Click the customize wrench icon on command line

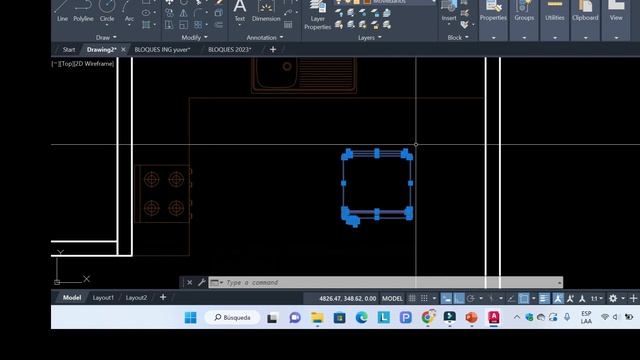click(202, 282)
